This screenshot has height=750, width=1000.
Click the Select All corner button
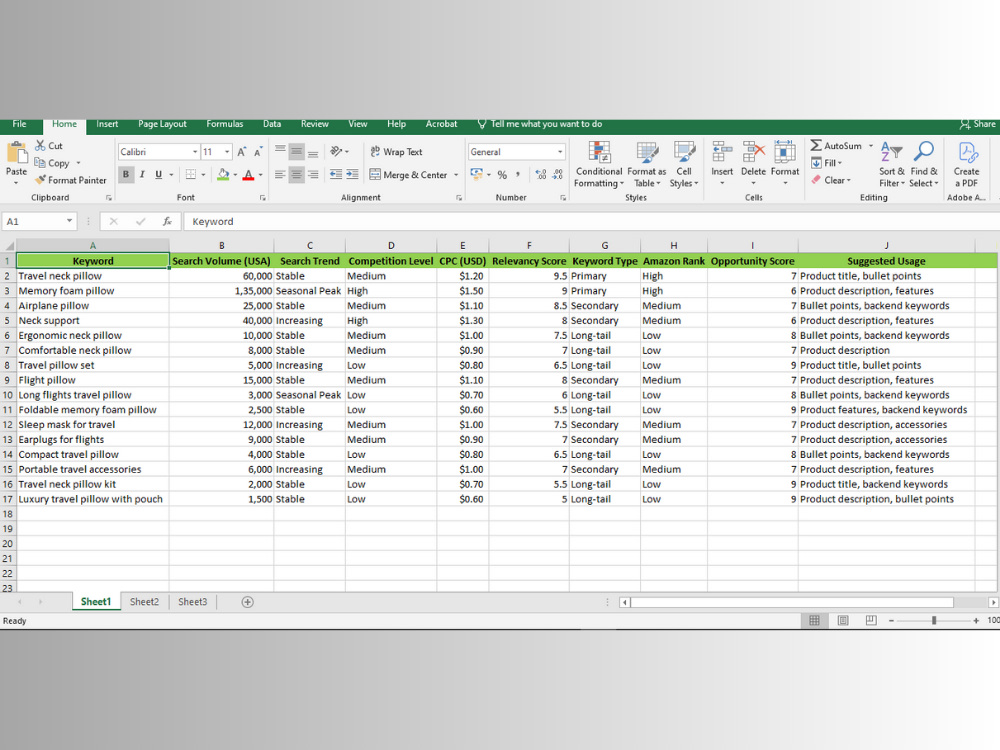(x=9, y=246)
